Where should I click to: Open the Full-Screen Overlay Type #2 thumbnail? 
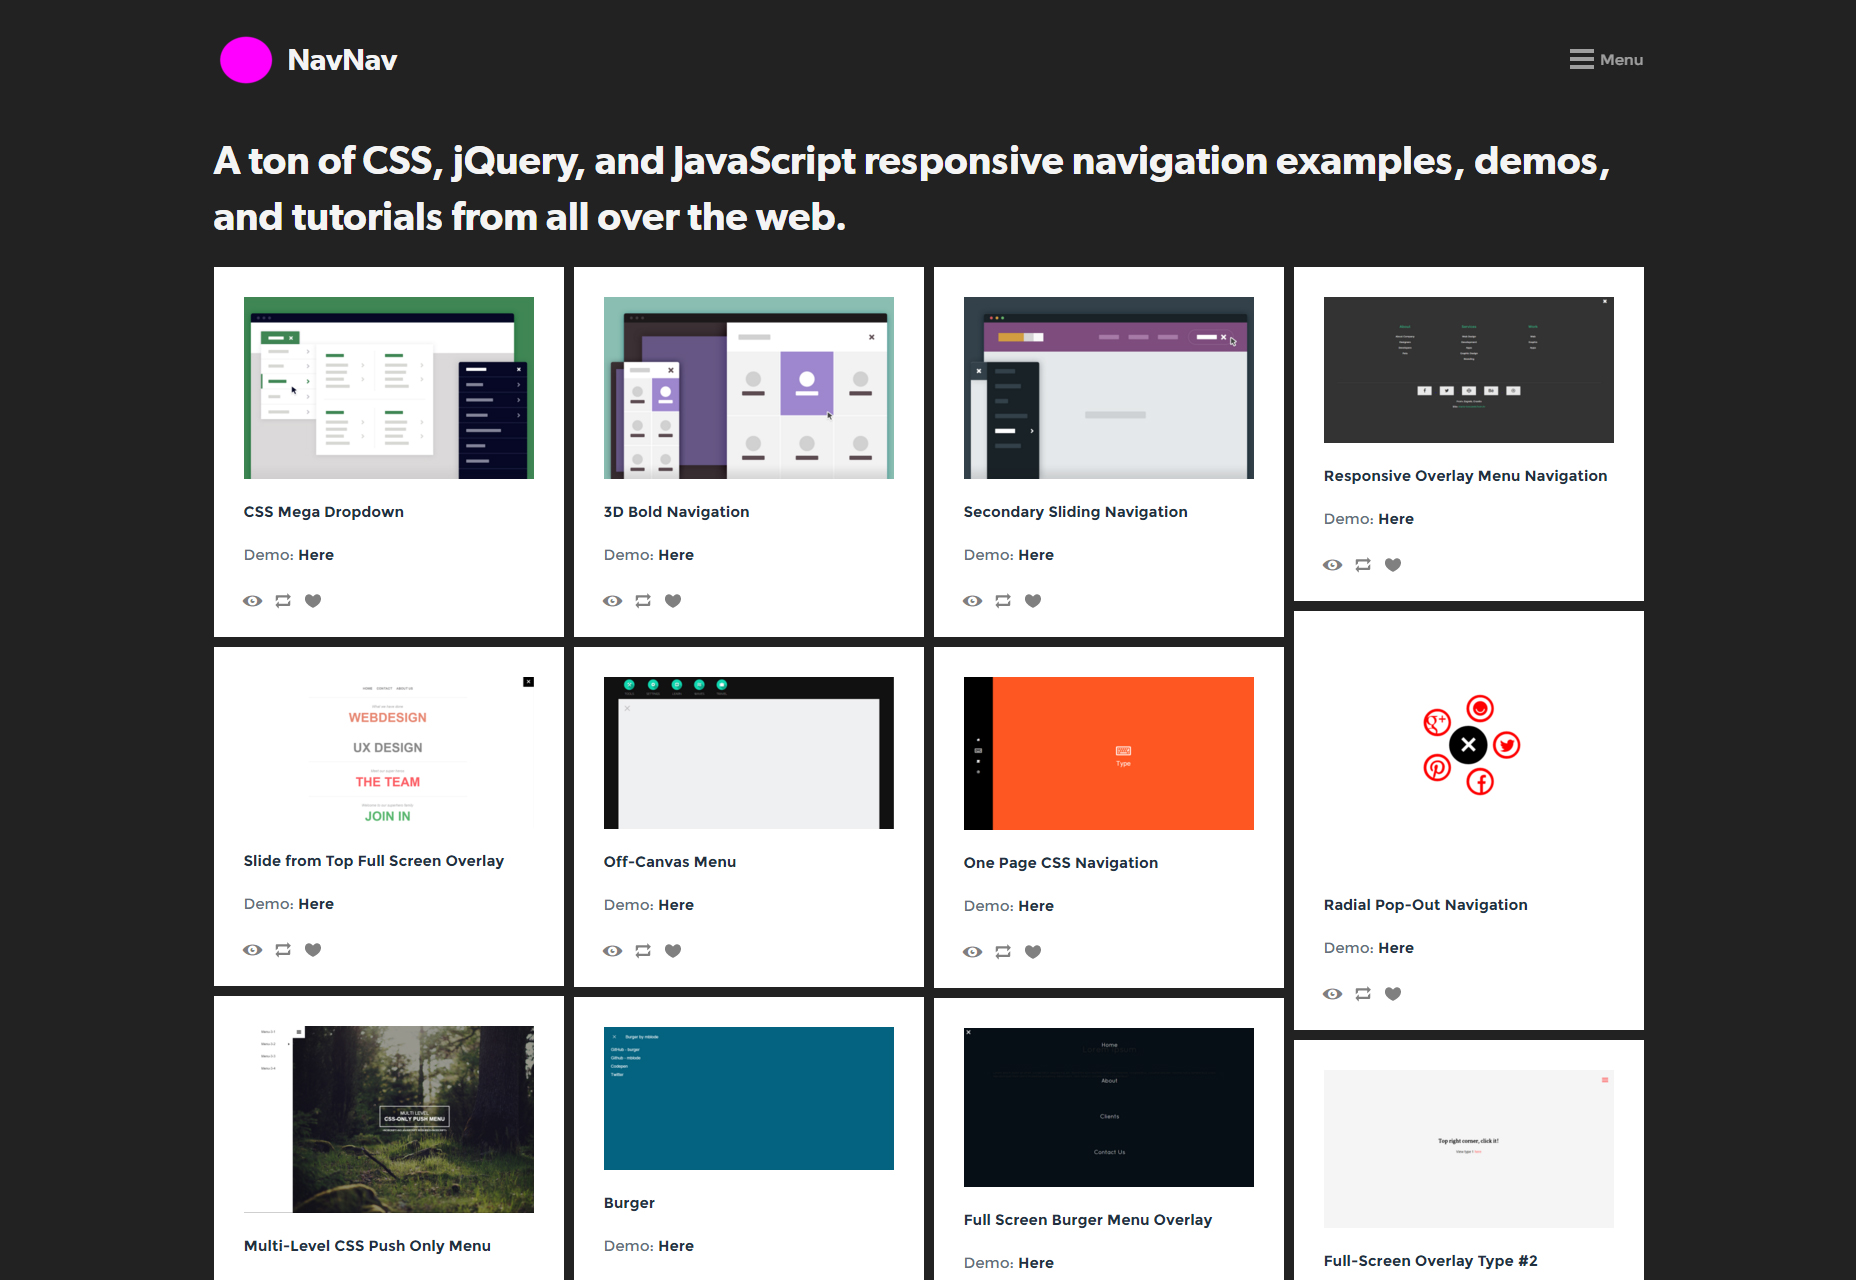coord(1469,1149)
